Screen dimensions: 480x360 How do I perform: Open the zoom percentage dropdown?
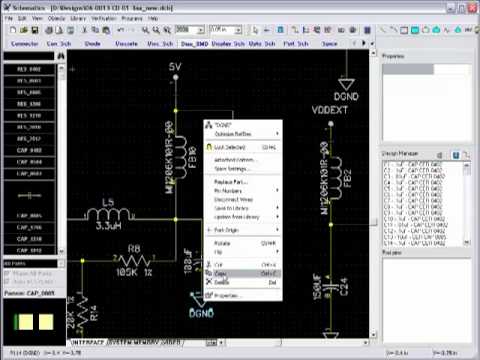pos(201,30)
